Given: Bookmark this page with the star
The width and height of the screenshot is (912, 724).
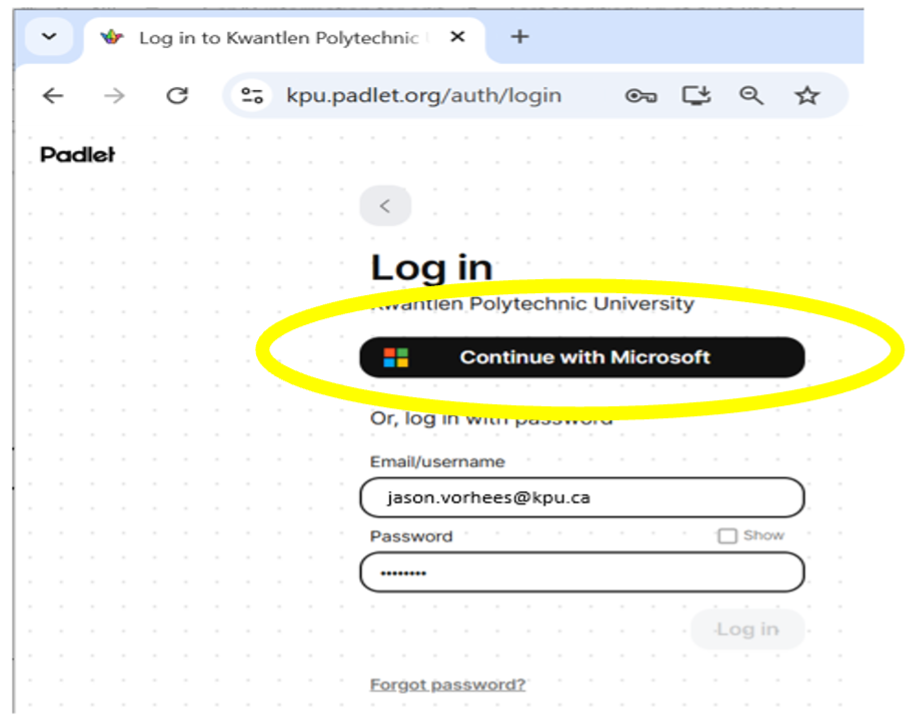Looking at the screenshot, I should 807,95.
